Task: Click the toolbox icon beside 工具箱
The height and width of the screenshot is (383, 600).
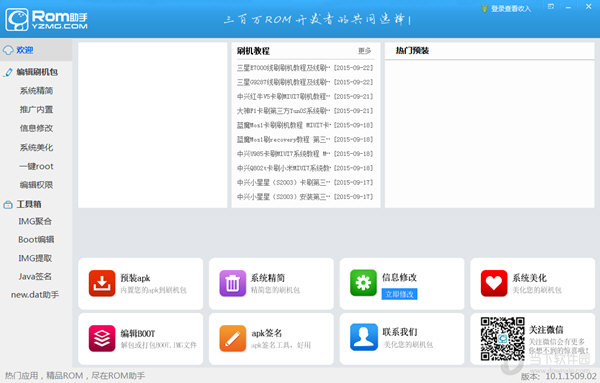Action: (8, 205)
